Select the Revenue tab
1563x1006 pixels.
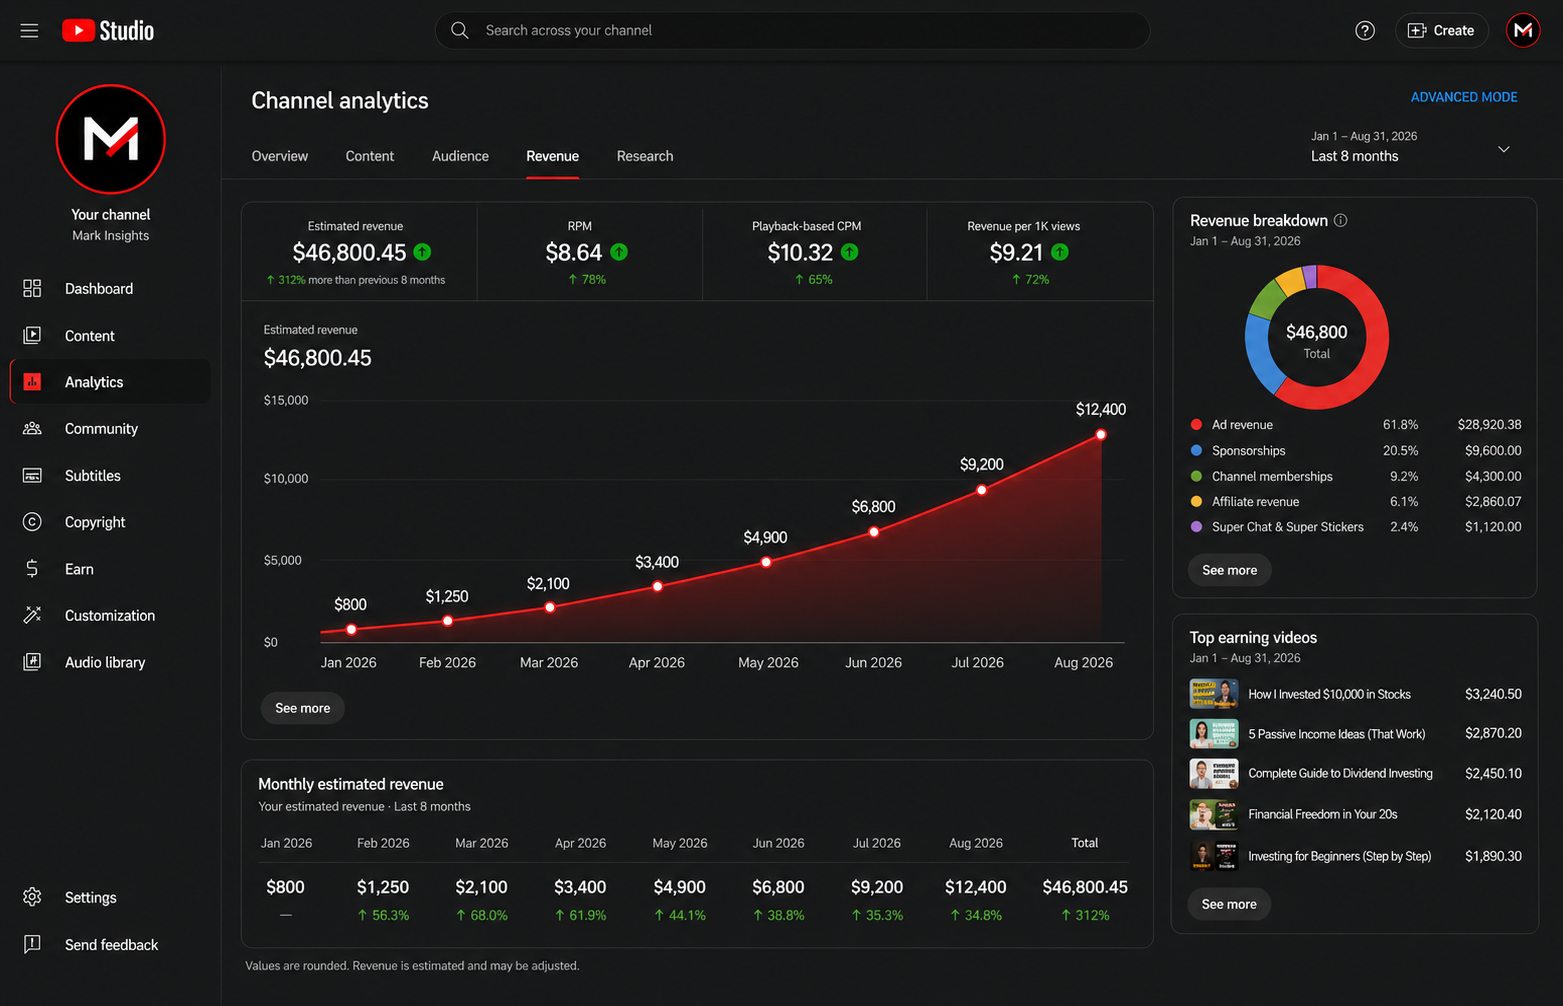(x=552, y=156)
